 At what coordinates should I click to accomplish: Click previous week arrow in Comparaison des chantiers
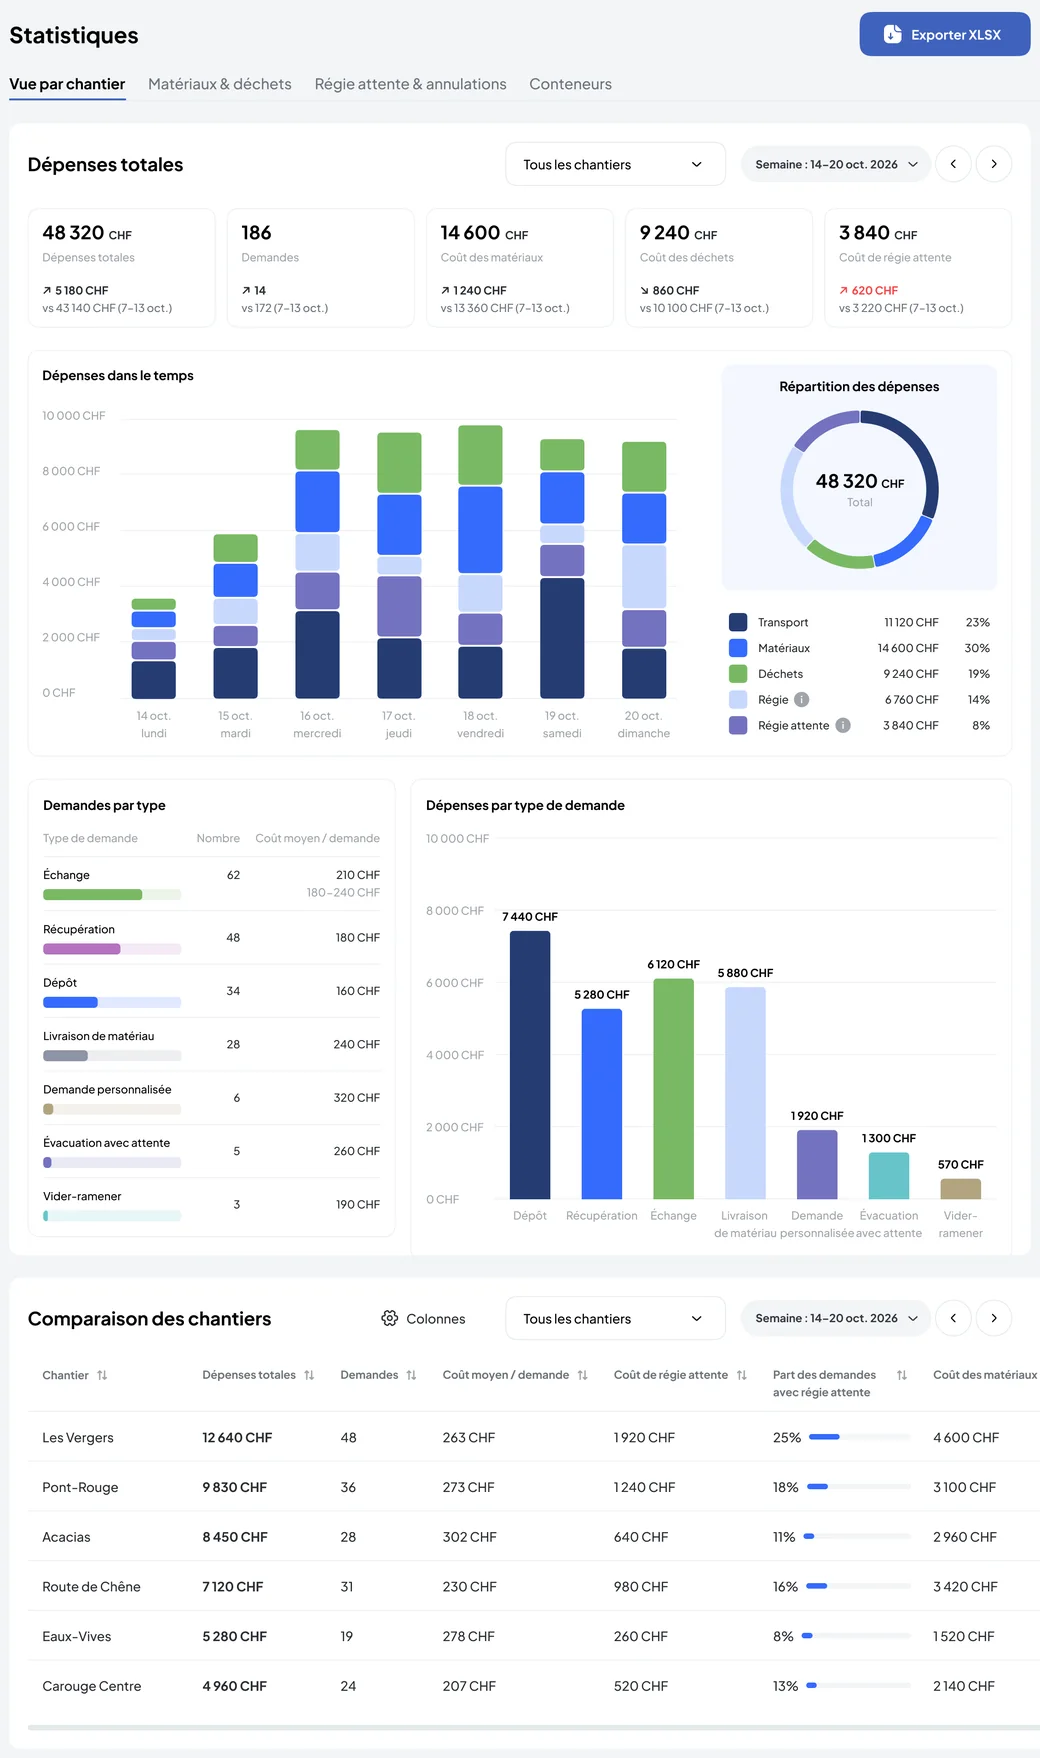(953, 1318)
